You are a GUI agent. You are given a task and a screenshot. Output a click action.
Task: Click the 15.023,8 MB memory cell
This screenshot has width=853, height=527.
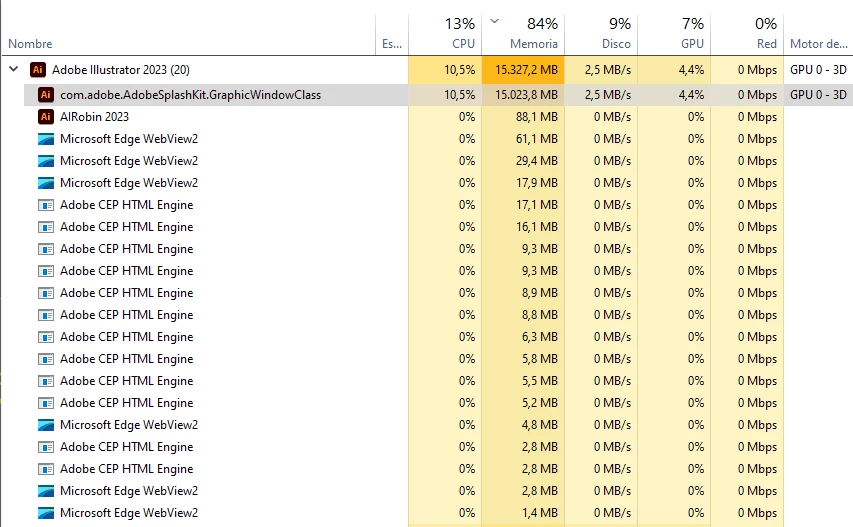pos(523,95)
